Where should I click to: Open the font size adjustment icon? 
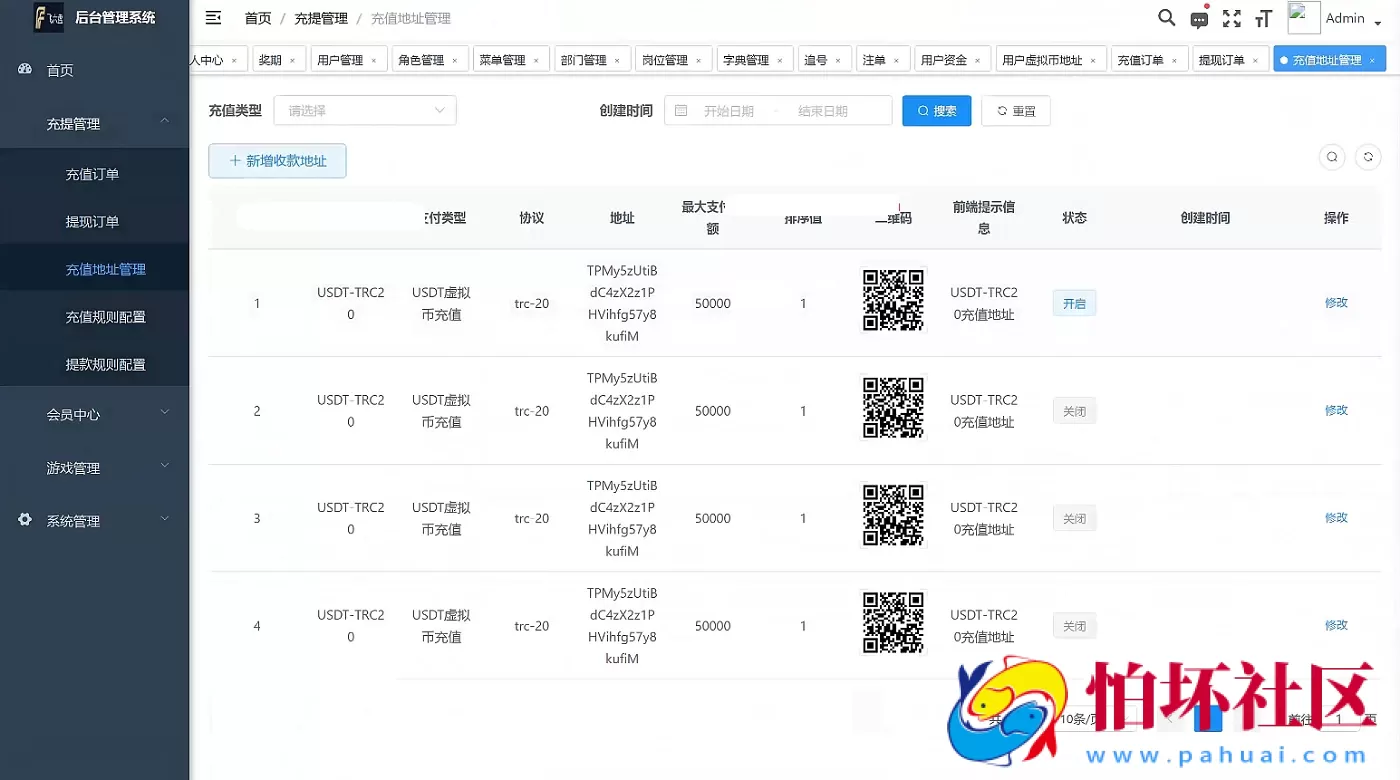pos(1263,17)
